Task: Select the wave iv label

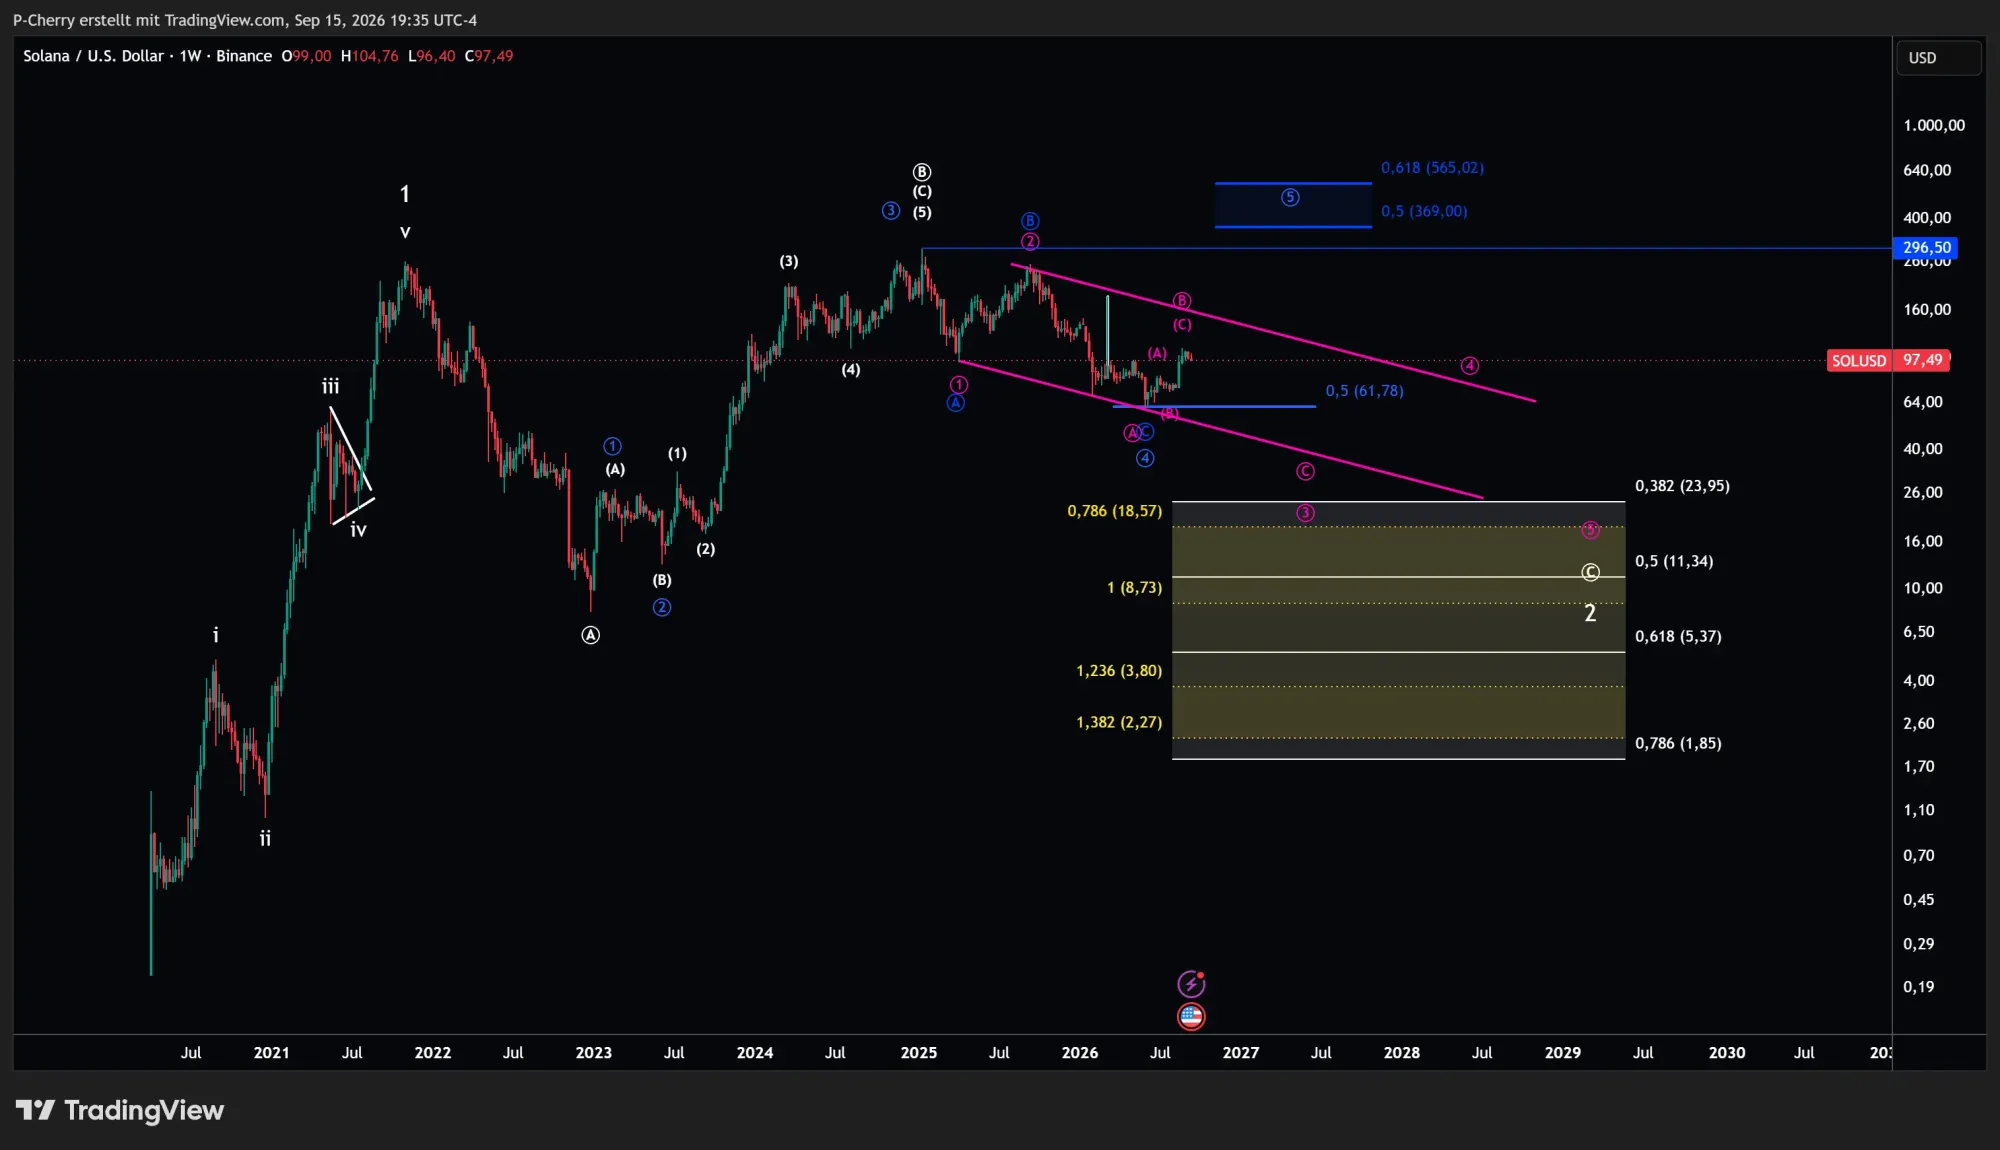Action: point(358,530)
